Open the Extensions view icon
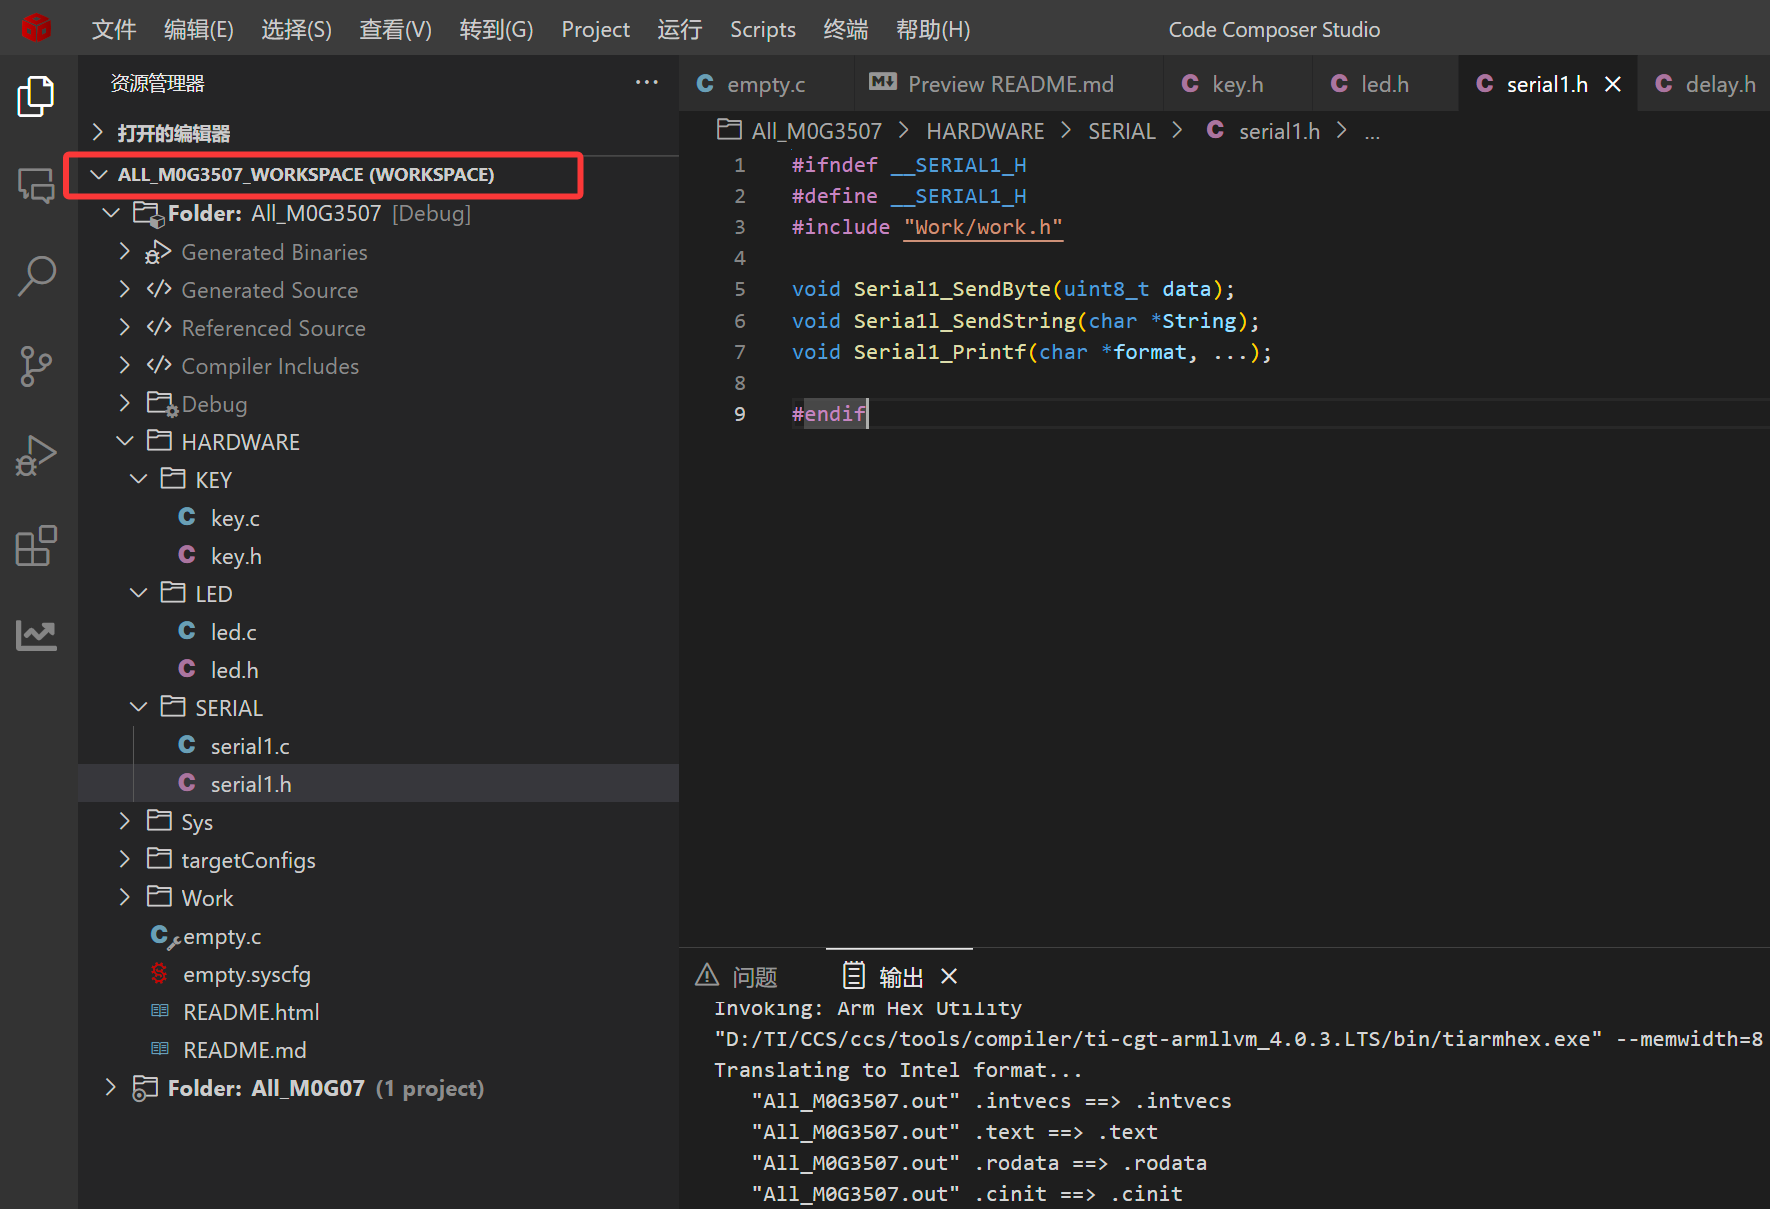 click(x=37, y=546)
